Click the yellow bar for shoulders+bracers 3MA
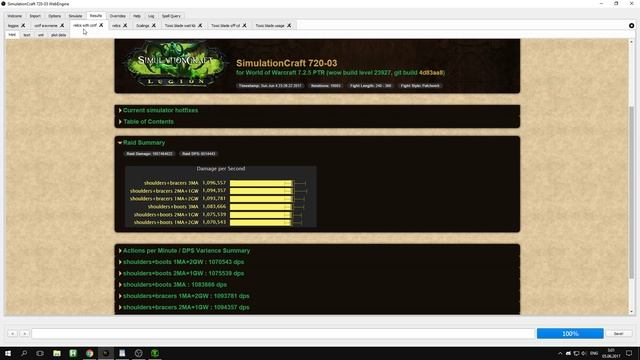The image size is (640, 360). 261,183
